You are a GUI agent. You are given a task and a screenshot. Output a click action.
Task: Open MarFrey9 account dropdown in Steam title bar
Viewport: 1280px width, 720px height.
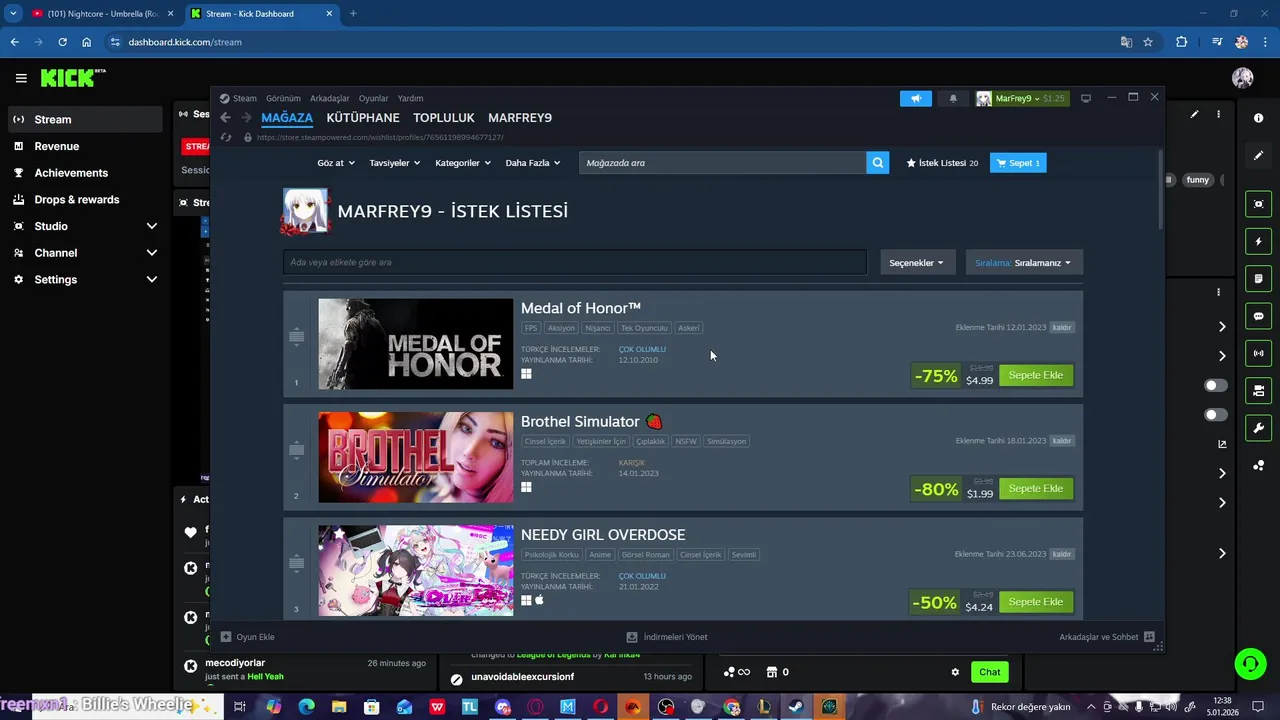tap(1021, 98)
